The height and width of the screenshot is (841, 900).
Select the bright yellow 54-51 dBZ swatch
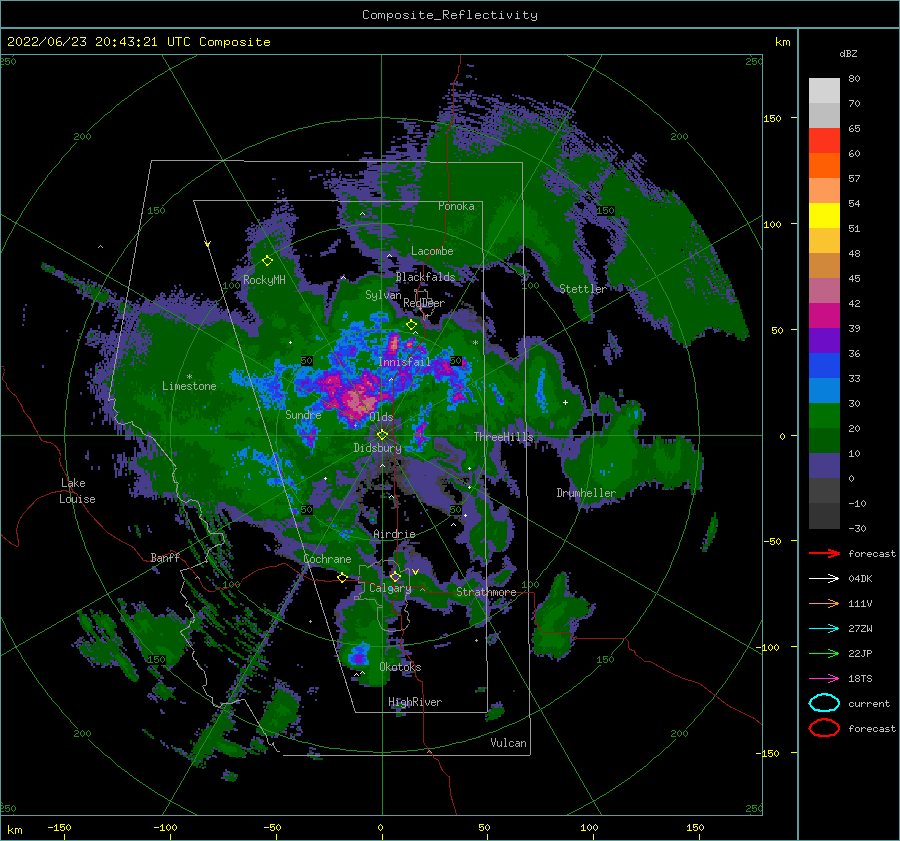click(x=824, y=216)
